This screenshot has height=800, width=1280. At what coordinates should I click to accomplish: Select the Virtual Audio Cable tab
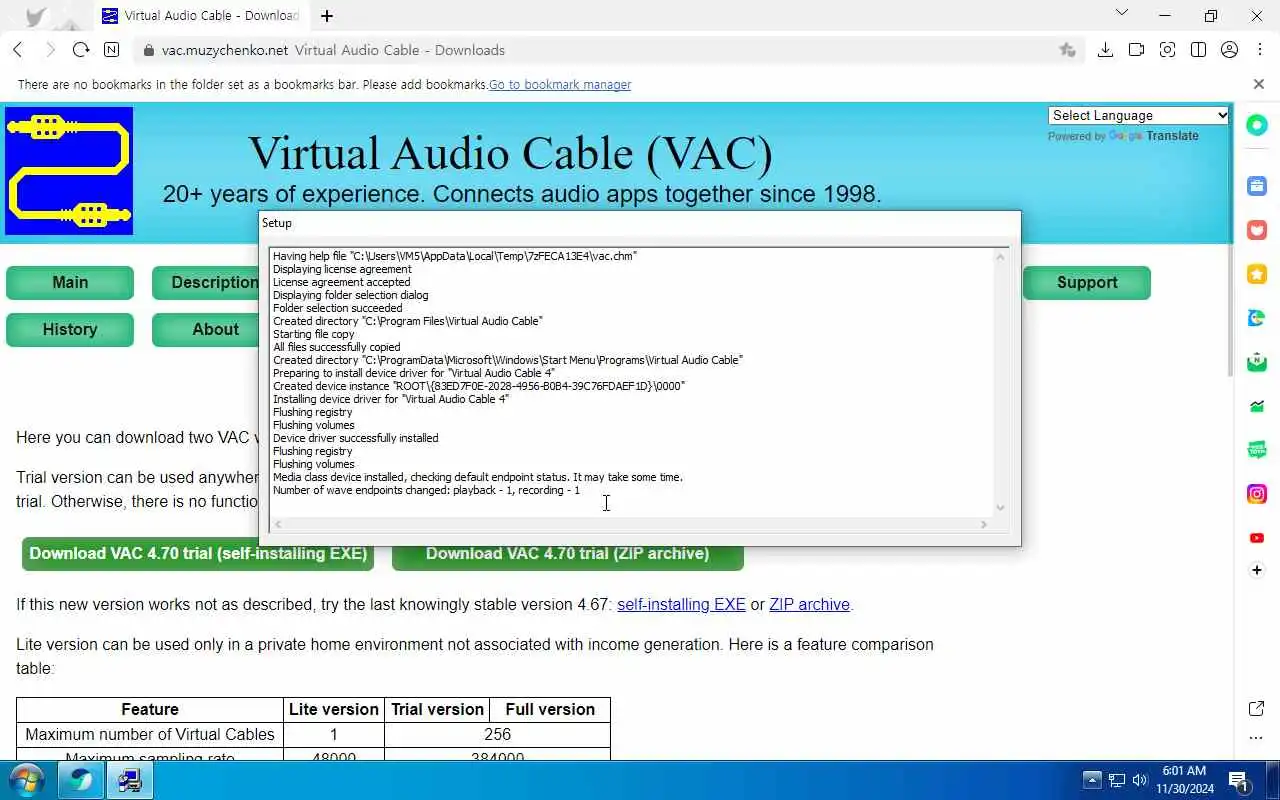click(x=199, y=16)
